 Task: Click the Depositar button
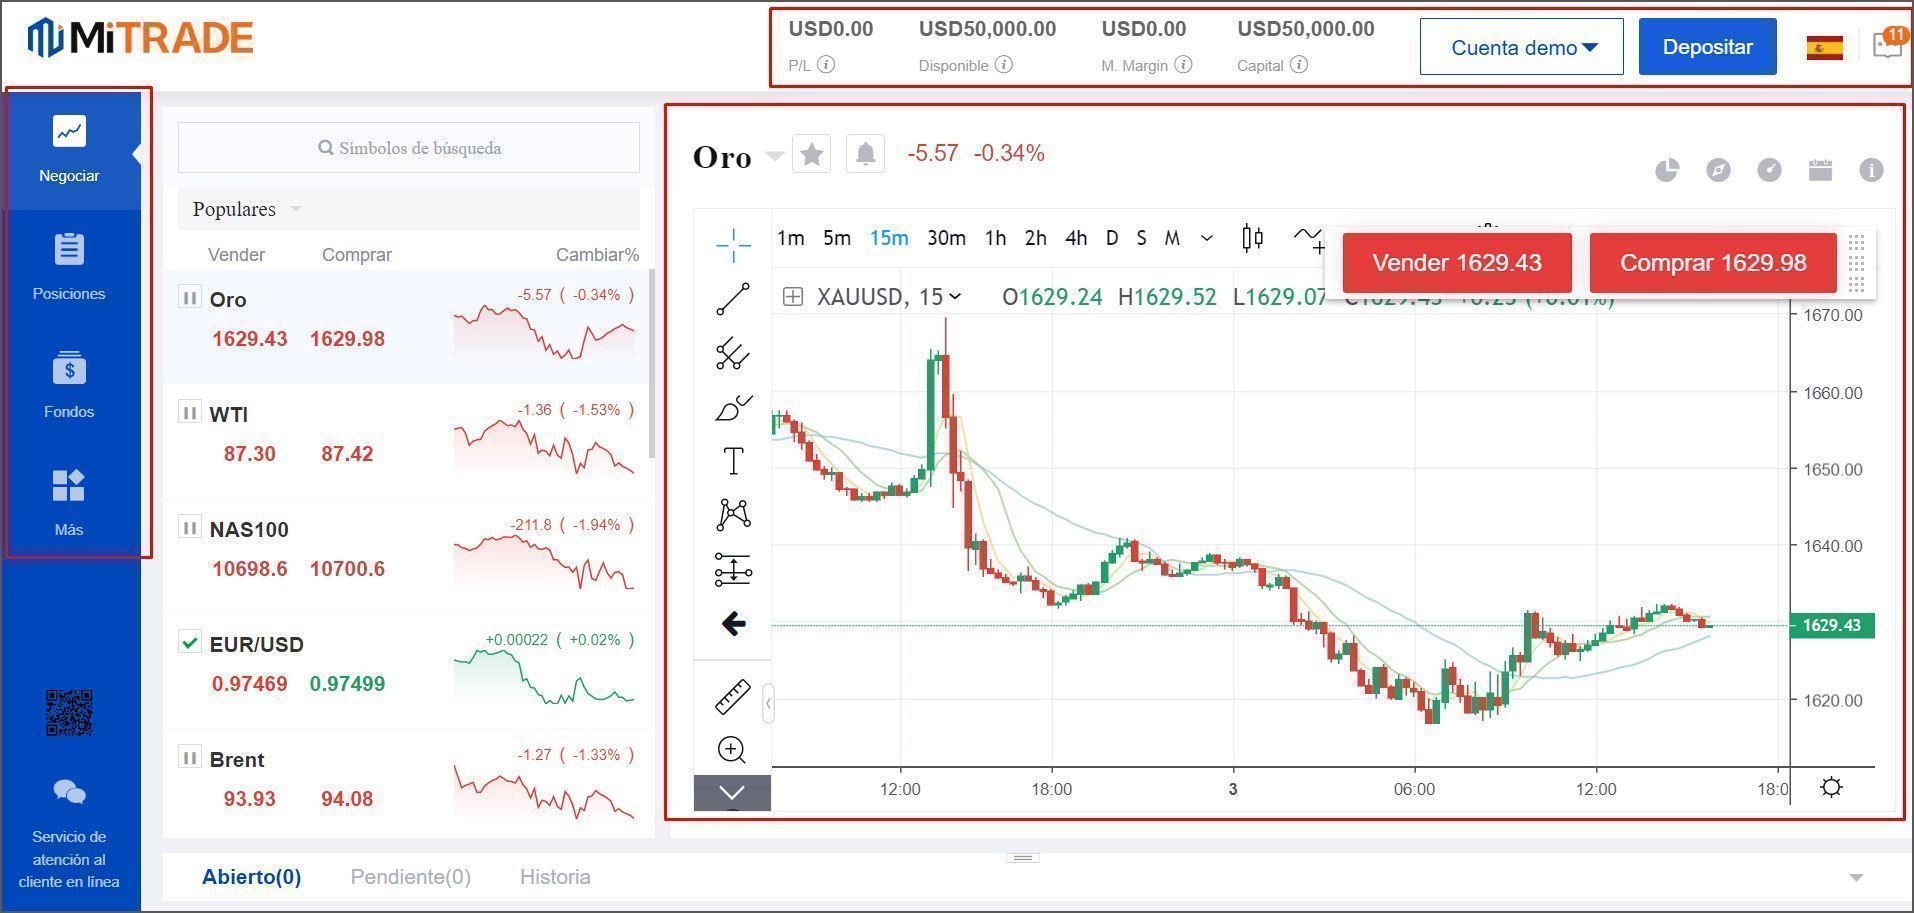1707,47
